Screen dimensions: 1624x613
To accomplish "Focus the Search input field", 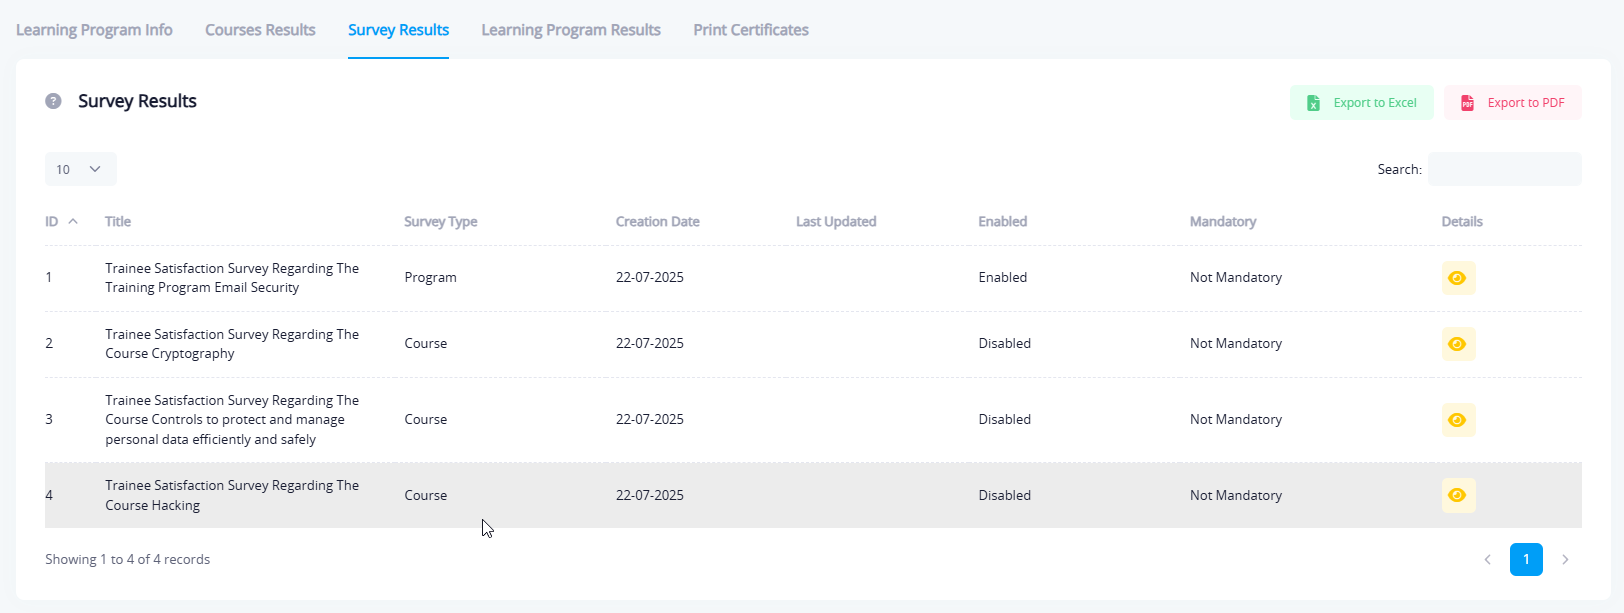I will tap(1504, 169).
